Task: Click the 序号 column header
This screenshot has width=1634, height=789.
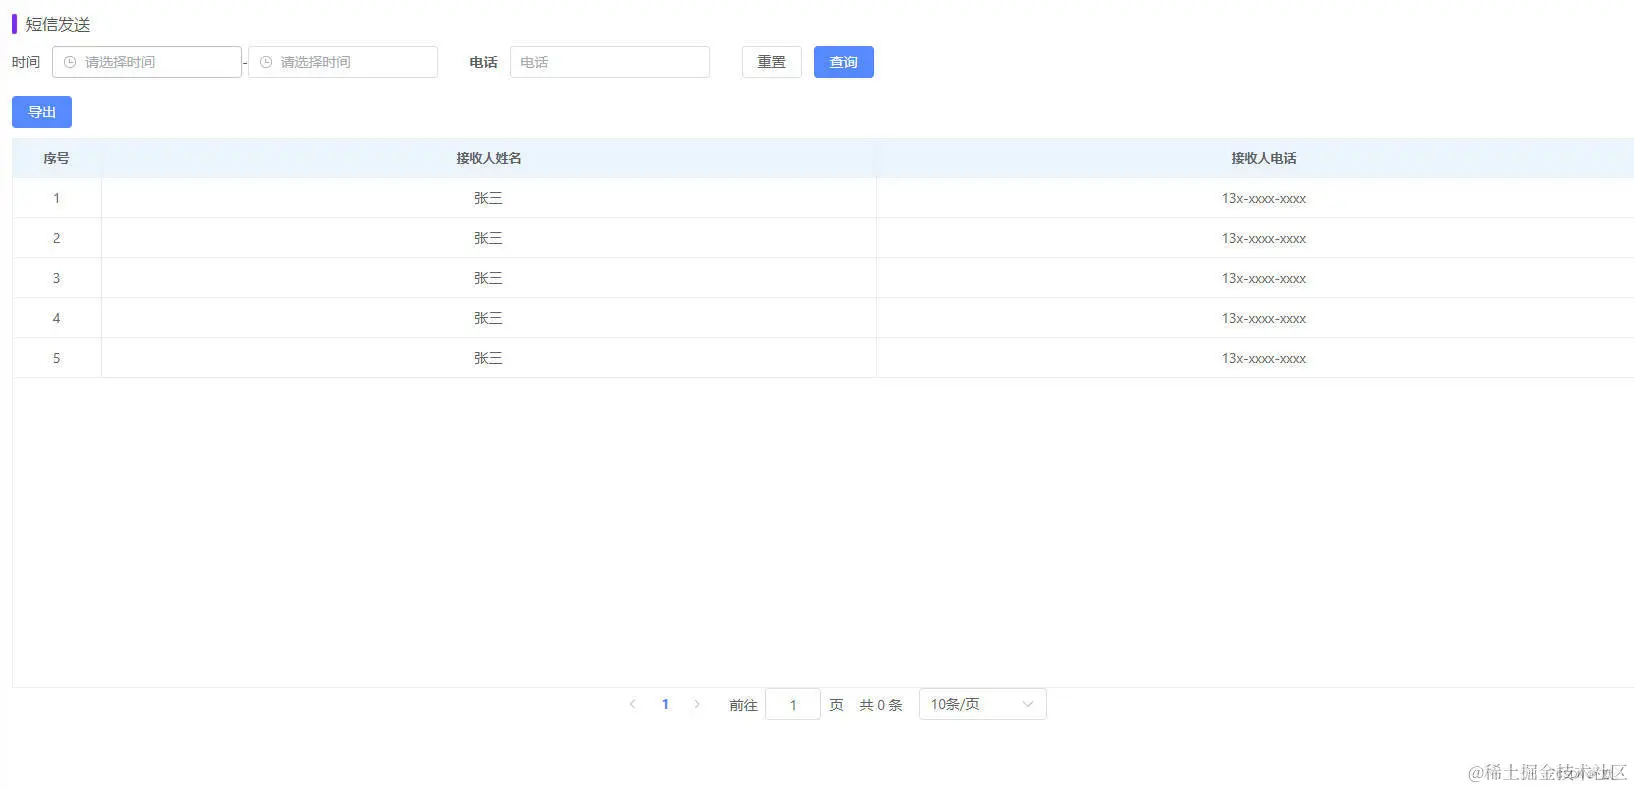Action: tap(56, 158)
